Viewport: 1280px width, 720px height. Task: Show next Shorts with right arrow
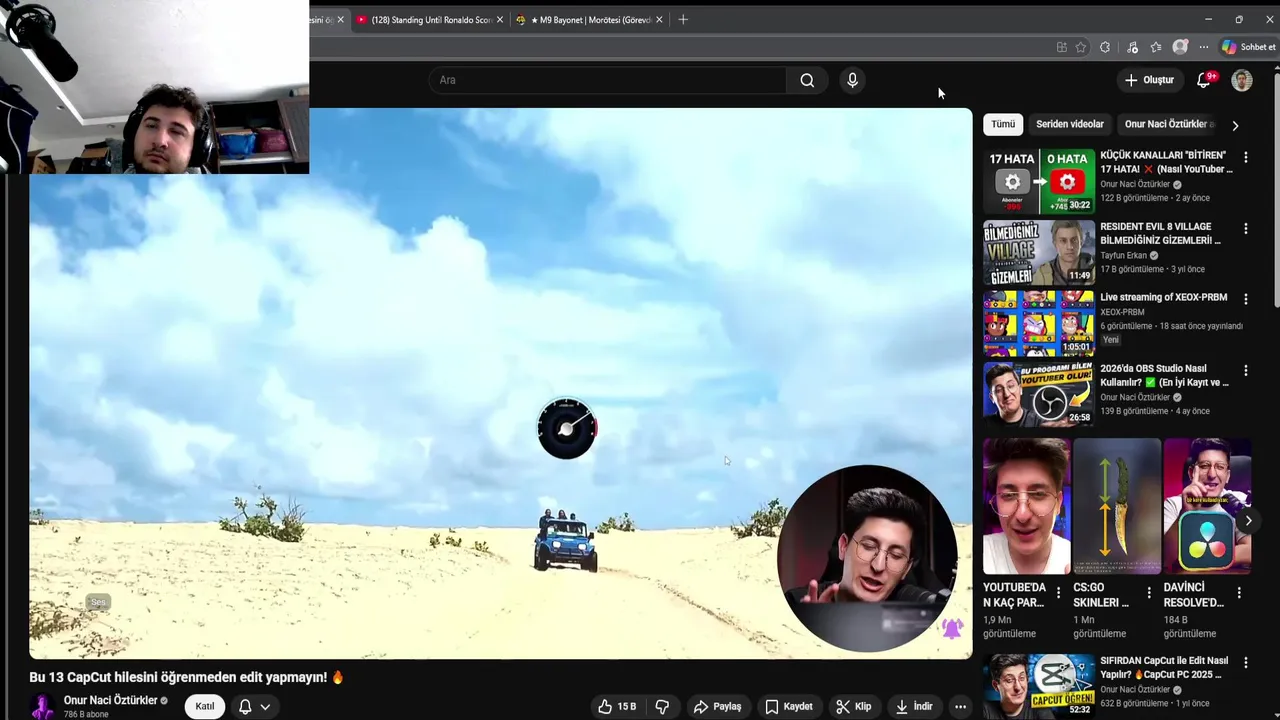1248,521
